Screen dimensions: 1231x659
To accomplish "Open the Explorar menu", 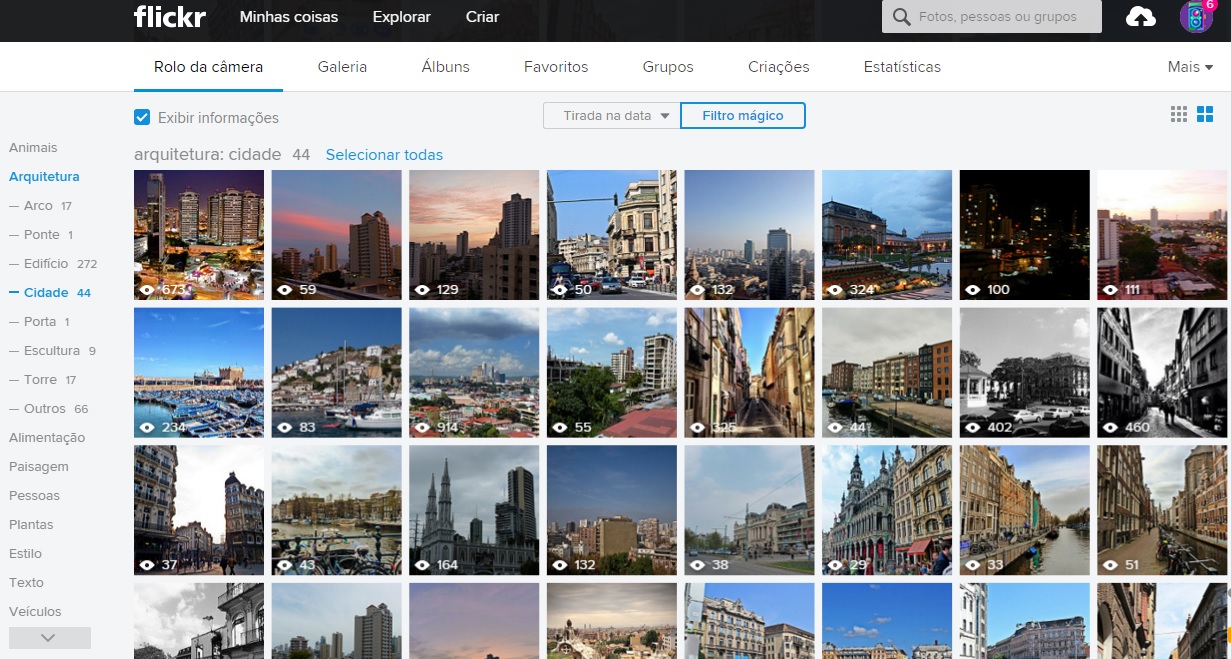I will (x=401, y=17).
